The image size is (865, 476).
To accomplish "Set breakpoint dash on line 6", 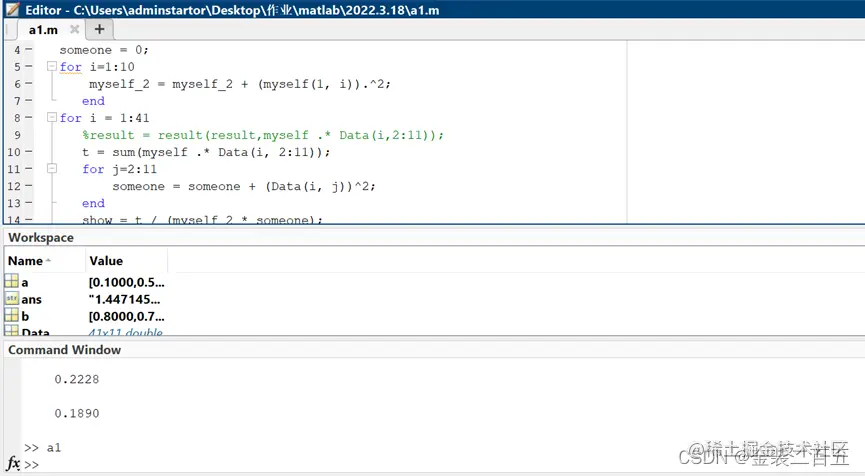I will (x=29, y=84).
